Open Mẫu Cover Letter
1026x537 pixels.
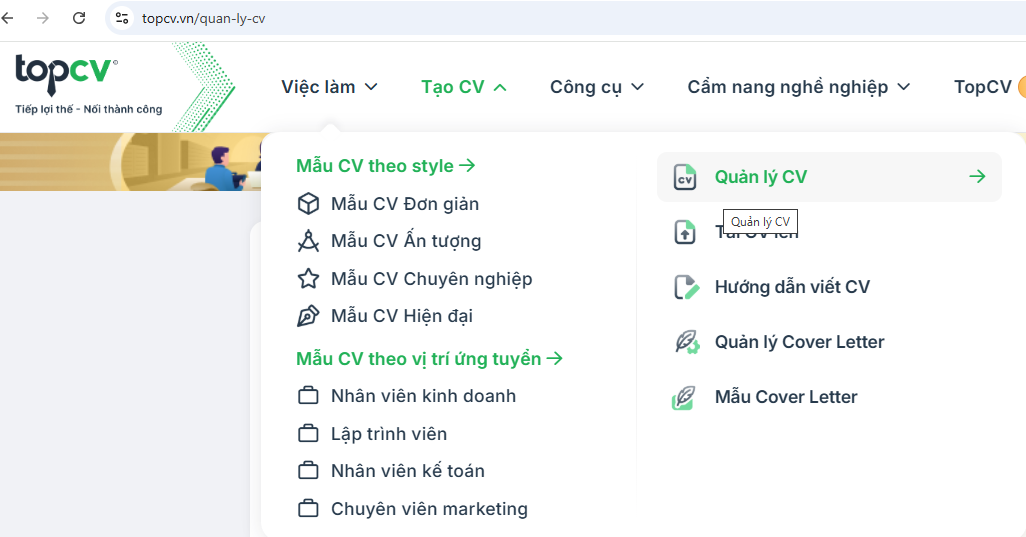pos(786,397)
